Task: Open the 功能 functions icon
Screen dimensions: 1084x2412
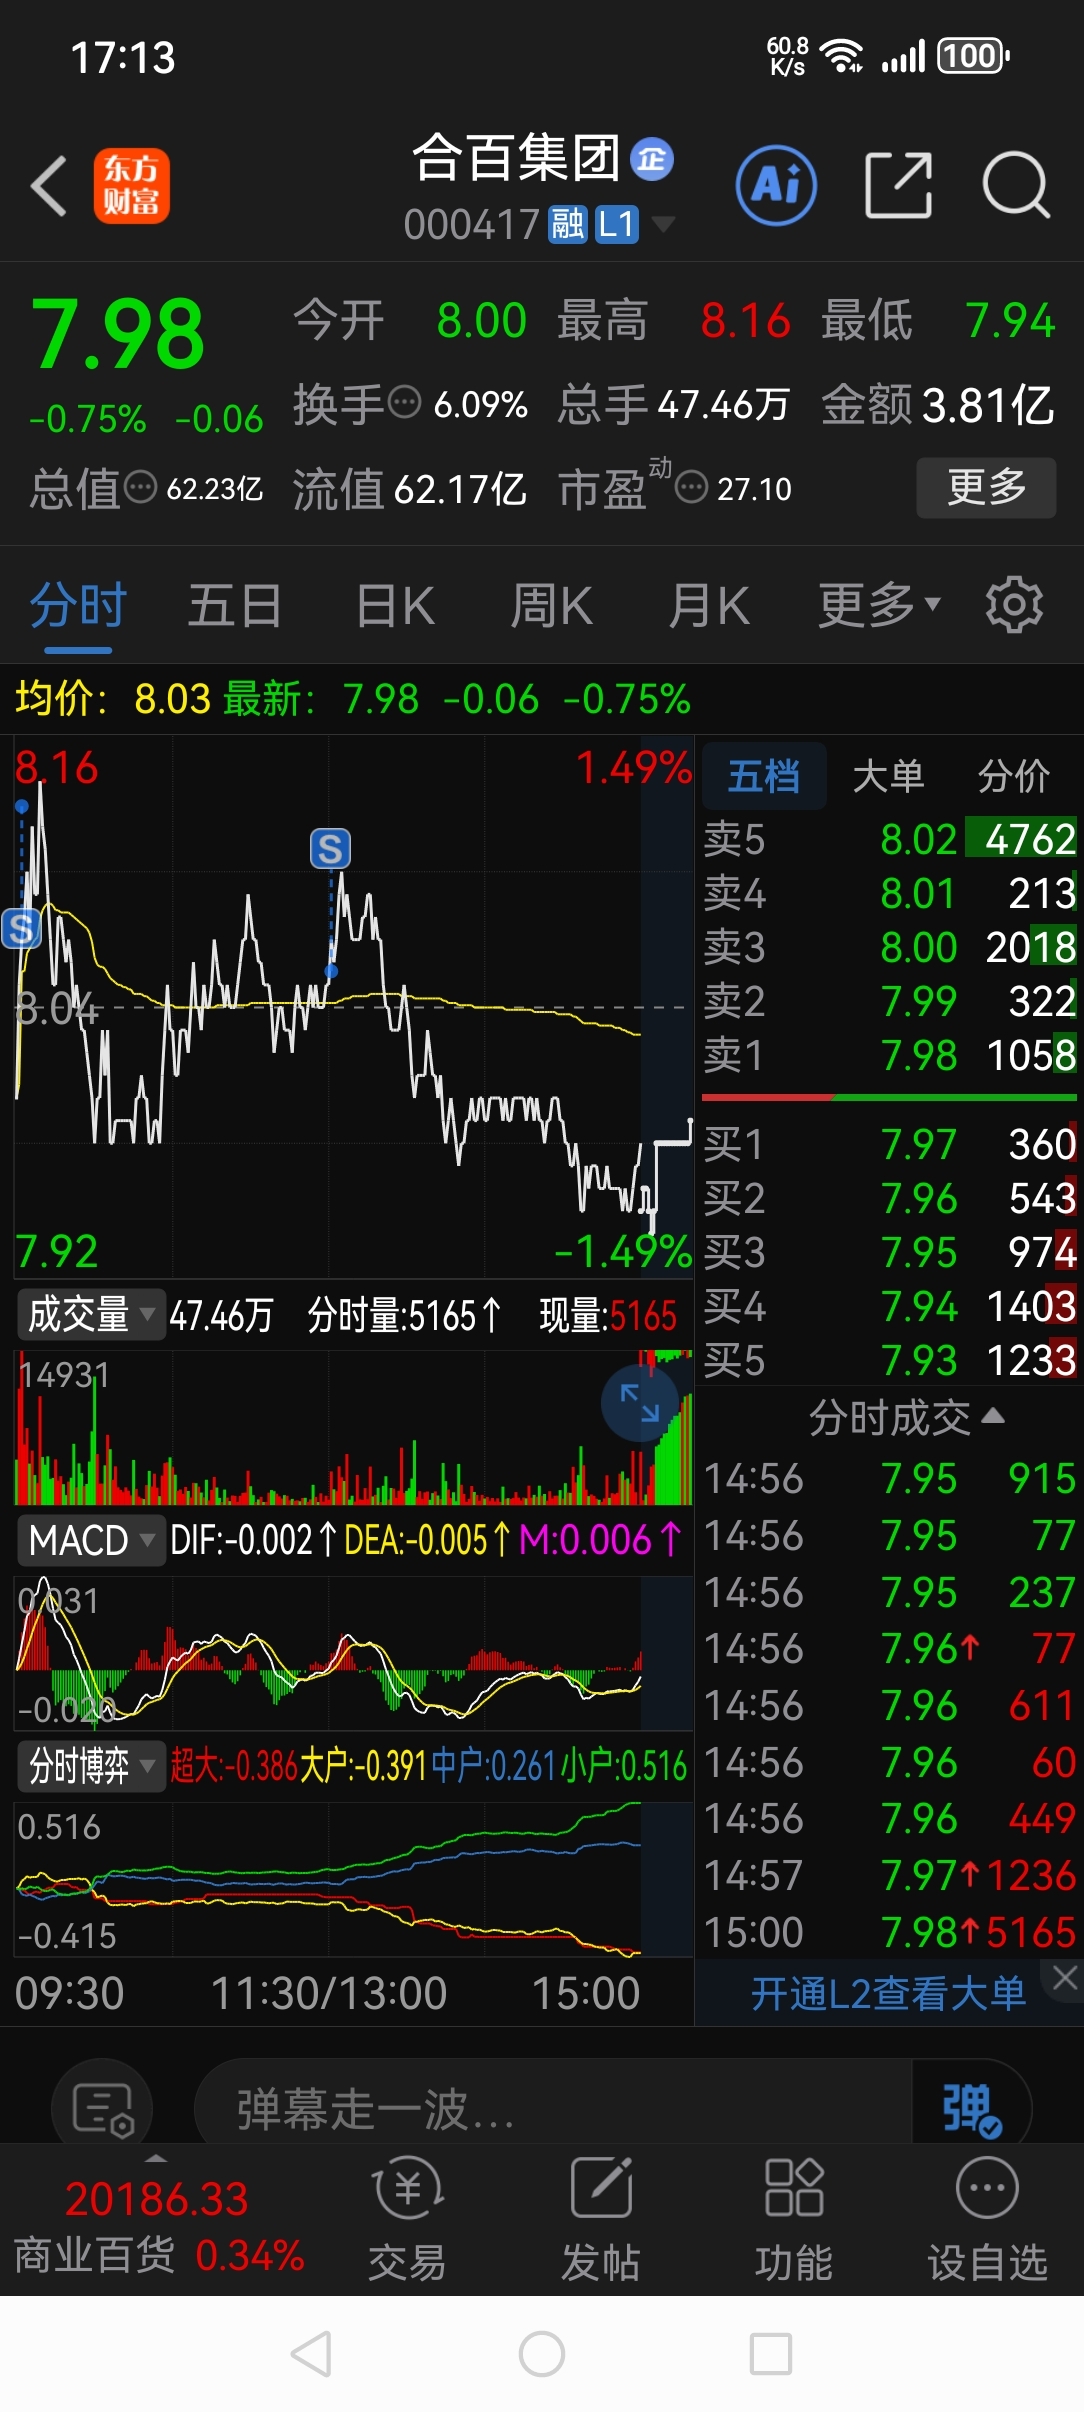Action: coord(793,2221)
